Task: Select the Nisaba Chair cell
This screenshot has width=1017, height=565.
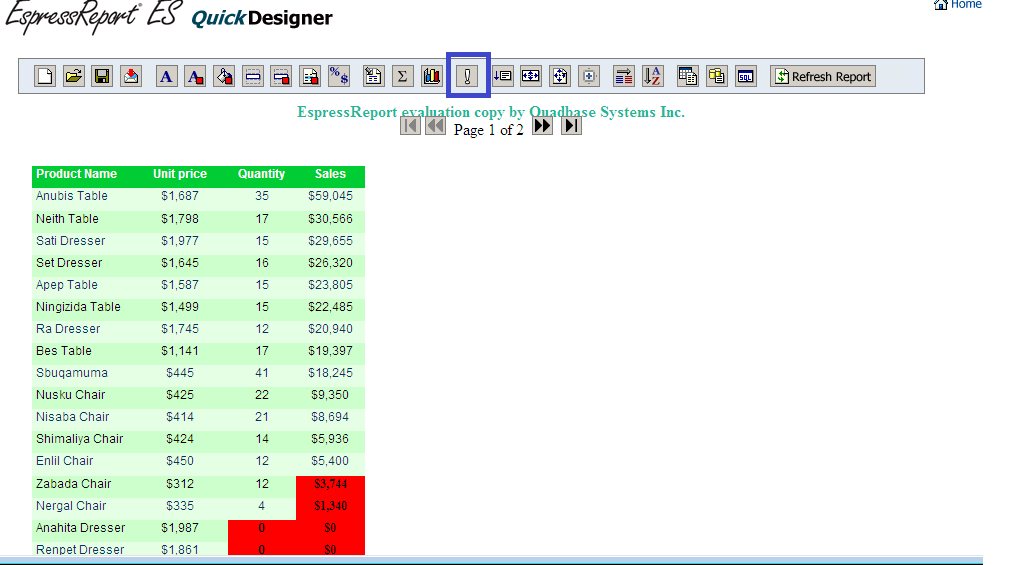Action: point(73,418)
